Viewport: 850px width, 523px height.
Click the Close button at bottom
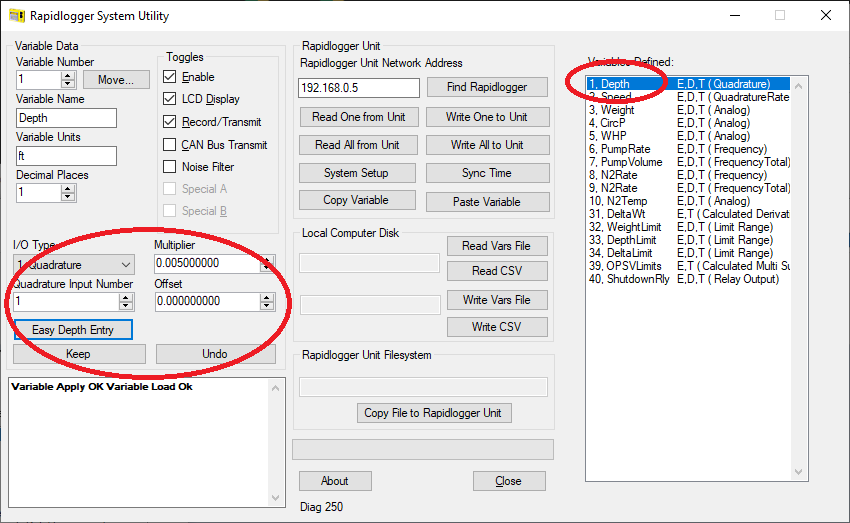tap(509, 481)
